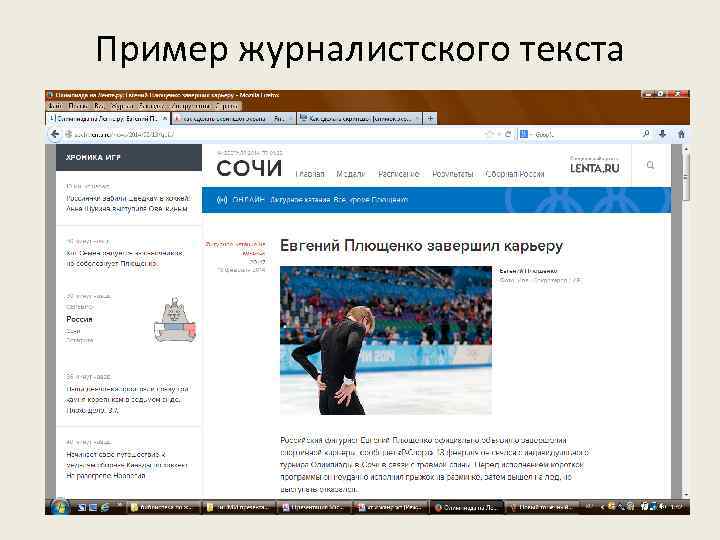Open the Медали navigation link
The height and width of the screenshot is (540, 720).
(351, 174)
